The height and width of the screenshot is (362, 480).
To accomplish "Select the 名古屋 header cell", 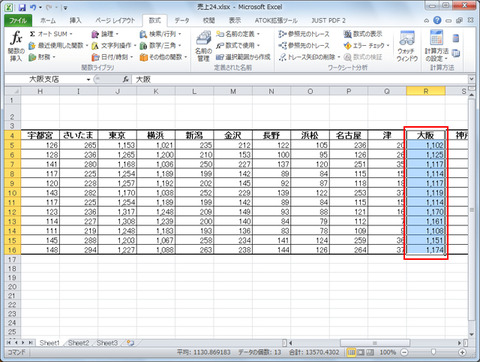I will click(x=348, y=135).
